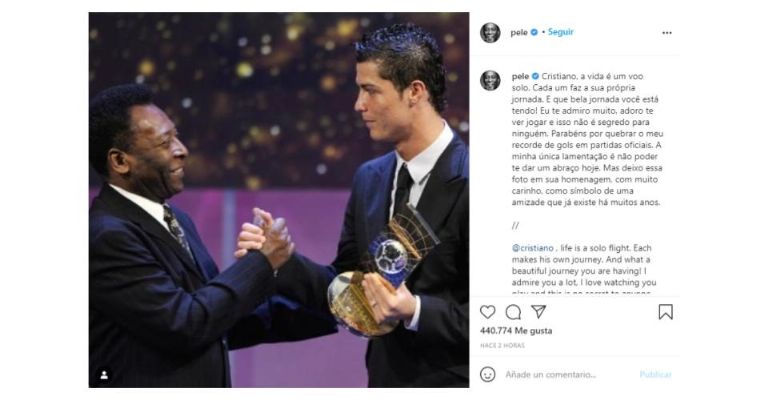The height and width of the screenshot is (400, 768).
Task: Open the pele username link in the header
Action: [519, 32]
